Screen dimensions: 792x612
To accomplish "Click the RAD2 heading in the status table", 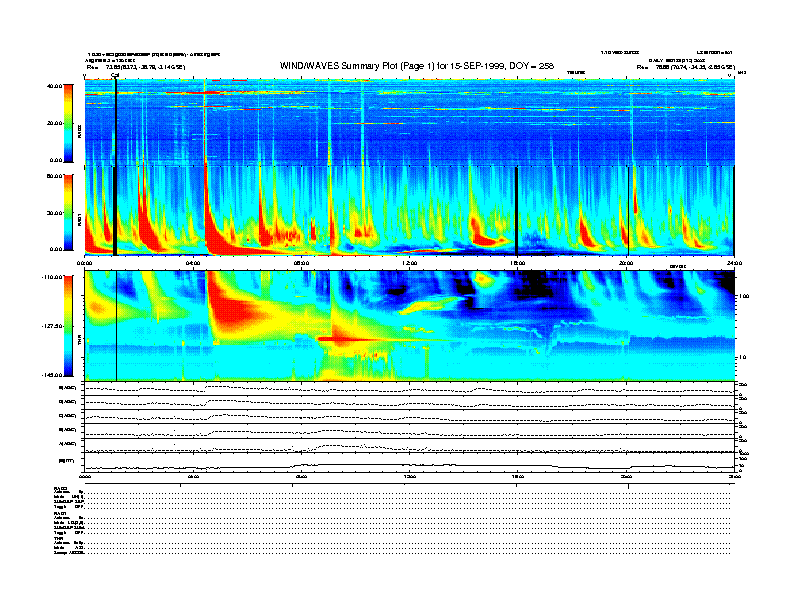I will tap(60, 489).
